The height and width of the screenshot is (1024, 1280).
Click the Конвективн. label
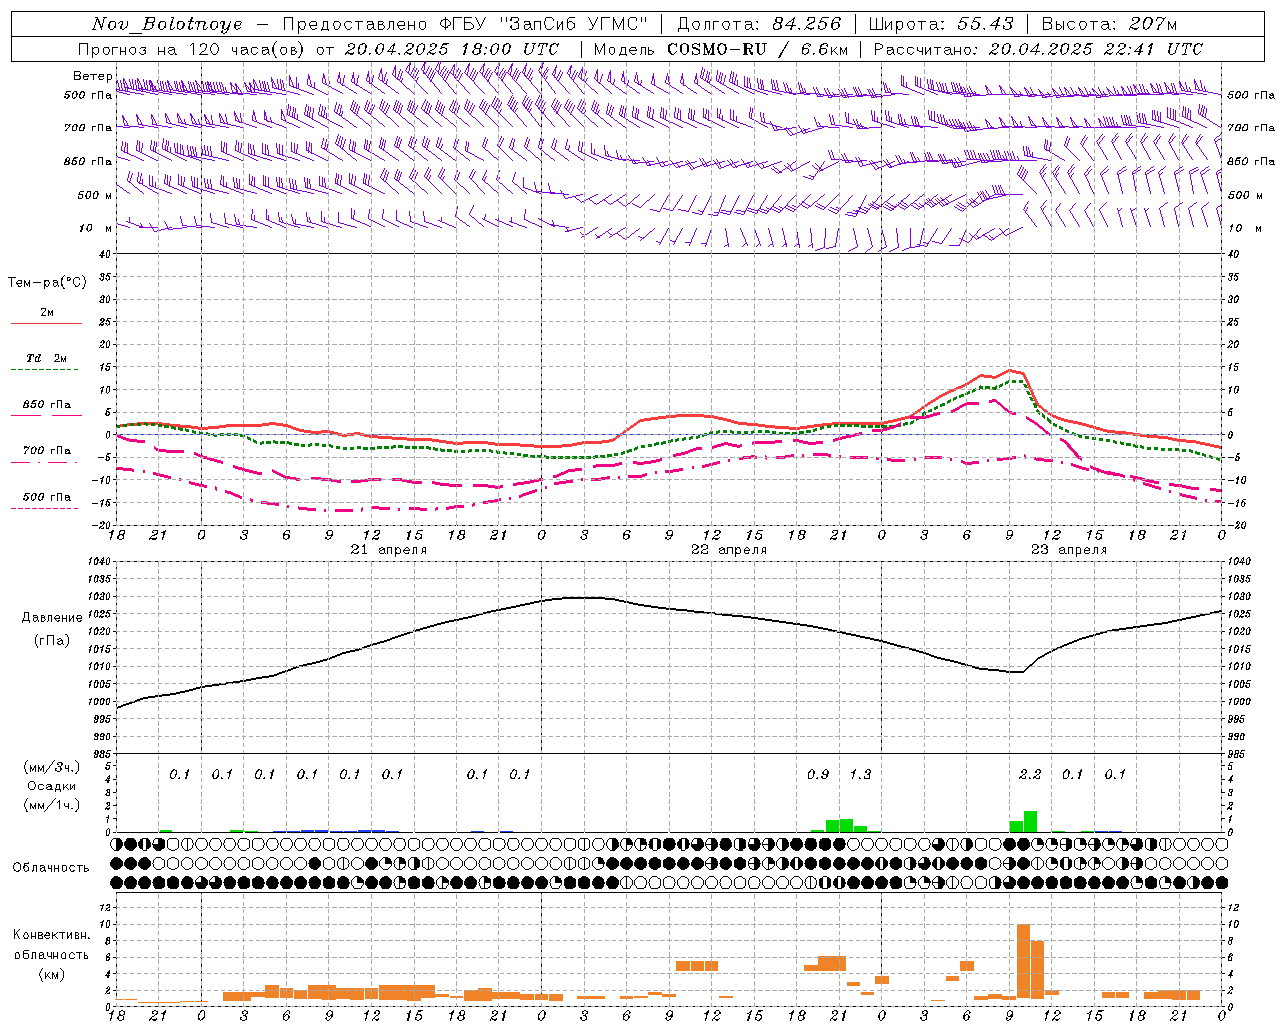click(x=52, y=935)
